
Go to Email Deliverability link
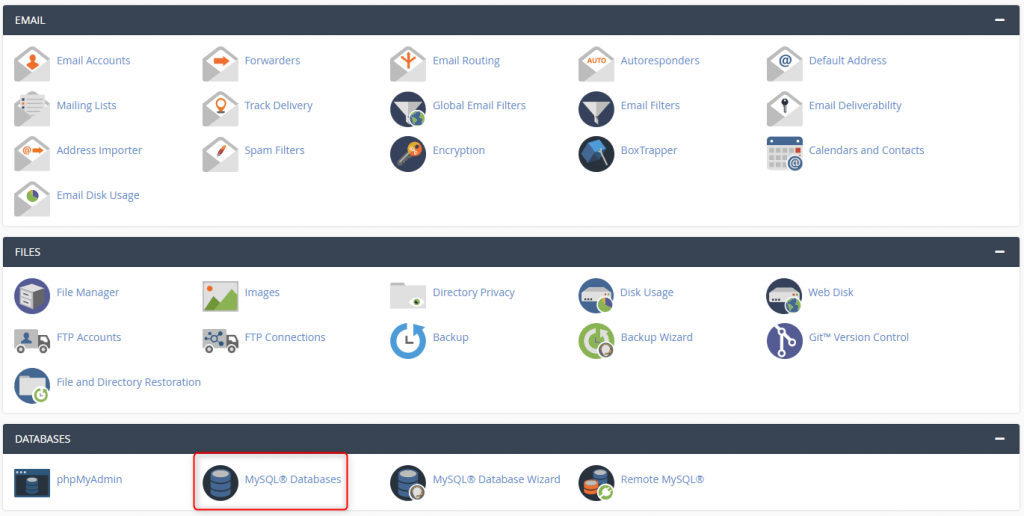click(x=855, y=106)
